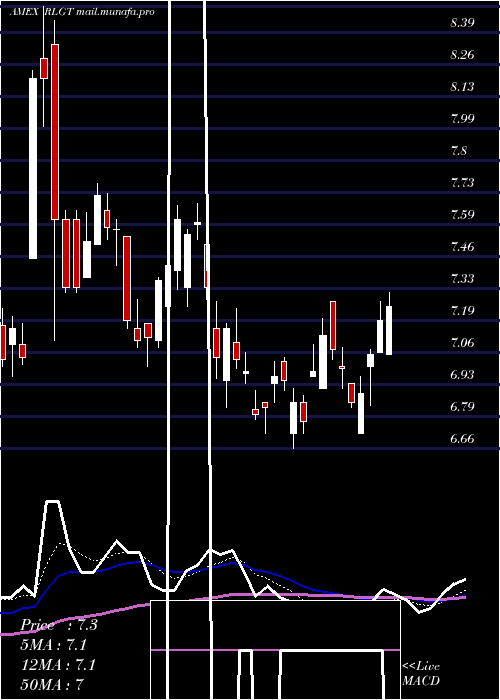Click the 12MA : 7.1 readout

click(58, 665)
